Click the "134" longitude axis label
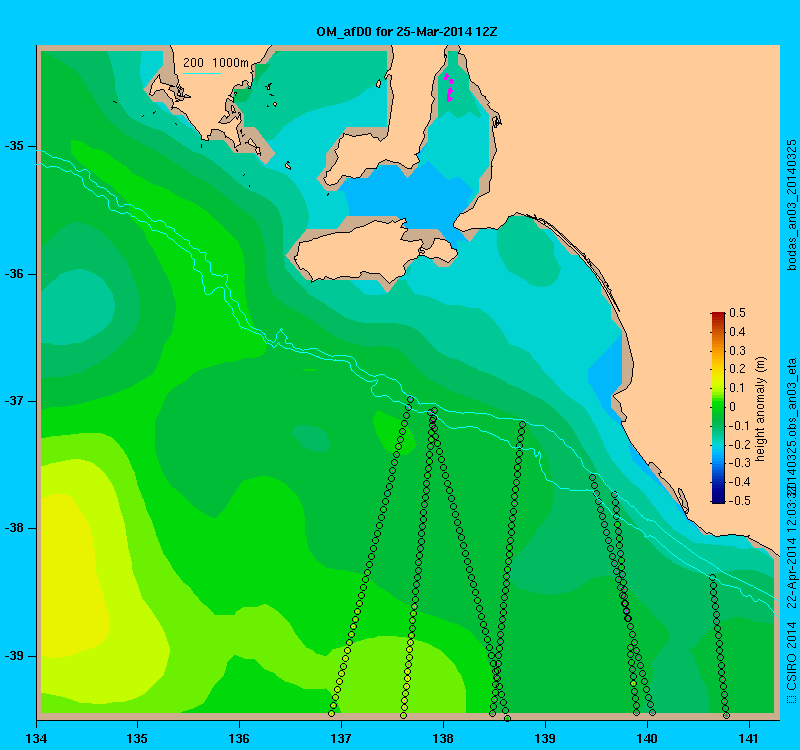The height and width of the screenshot is (750, 800). click(36, 738)
